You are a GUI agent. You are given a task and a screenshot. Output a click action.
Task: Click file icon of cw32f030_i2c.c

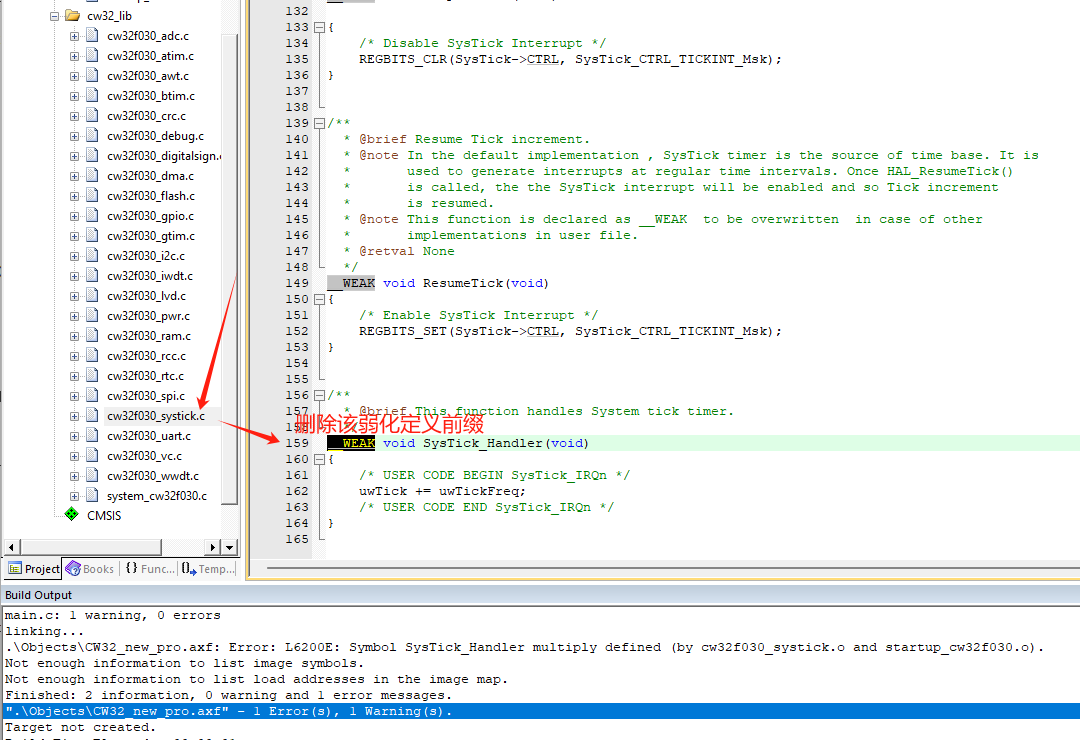pyautogui.click(x=92, y=255)
